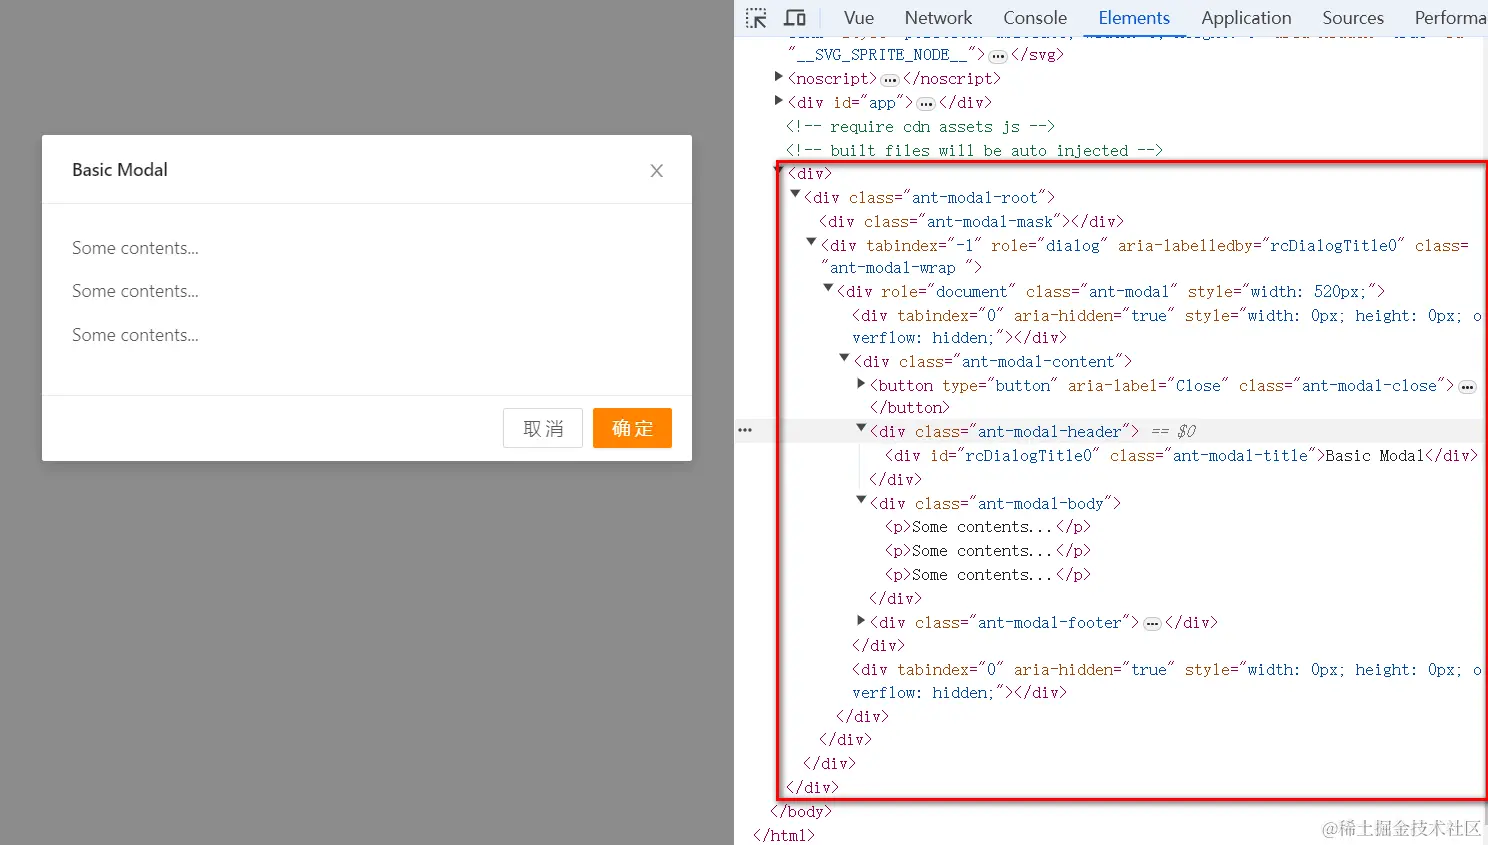Click third 'Some contents...' line in modal

tap(135, 335)
